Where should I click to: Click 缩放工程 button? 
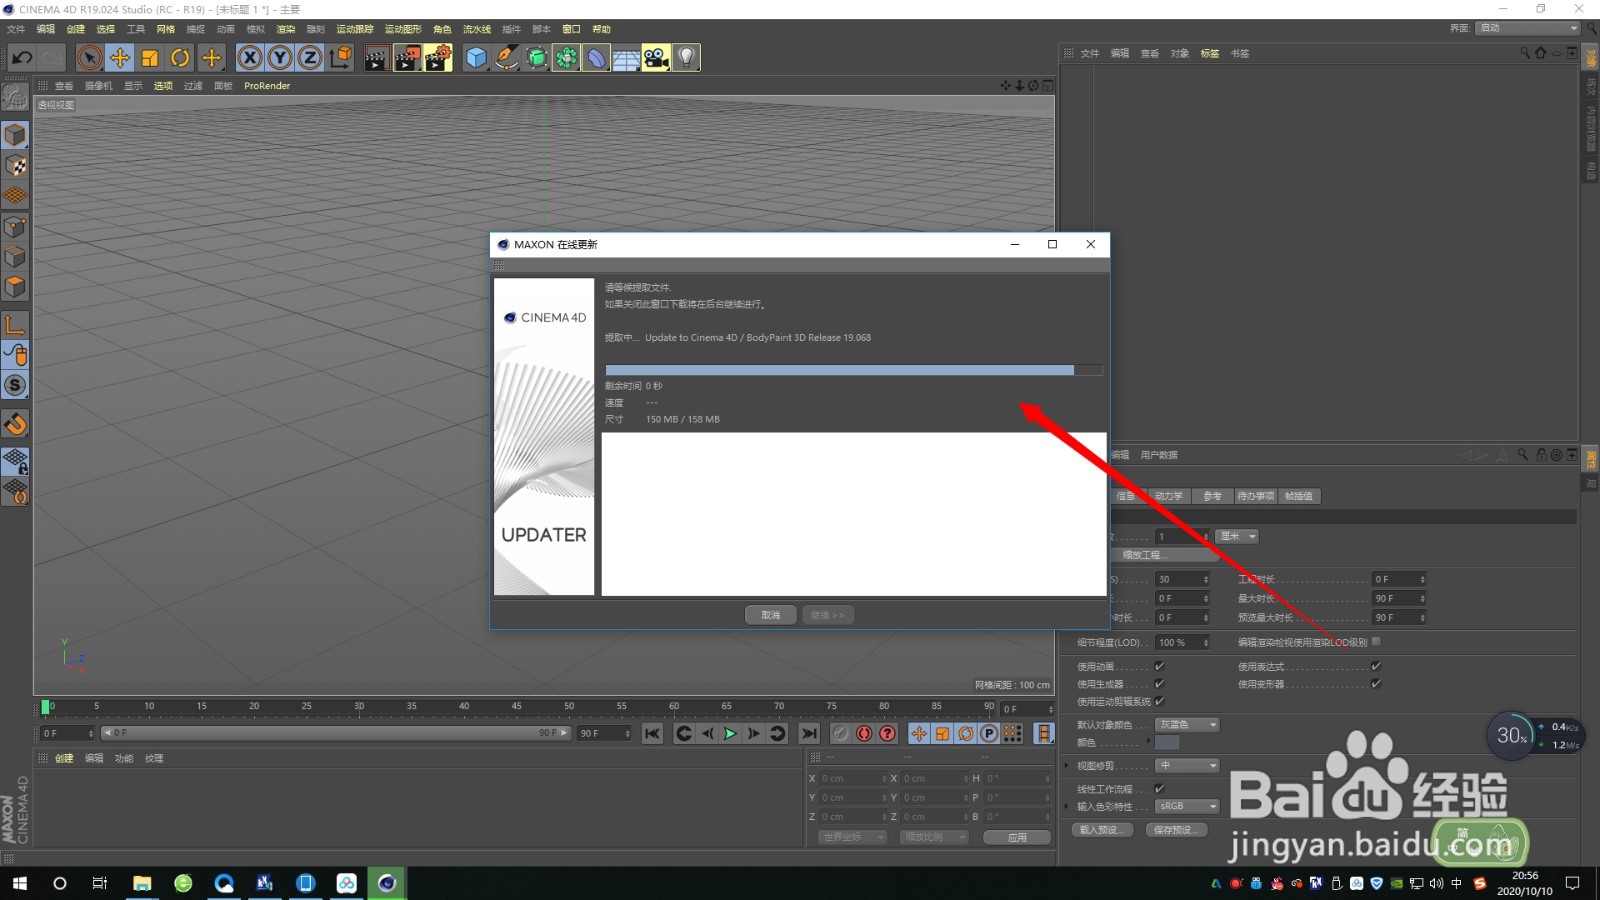click(x=1146, y=555)
